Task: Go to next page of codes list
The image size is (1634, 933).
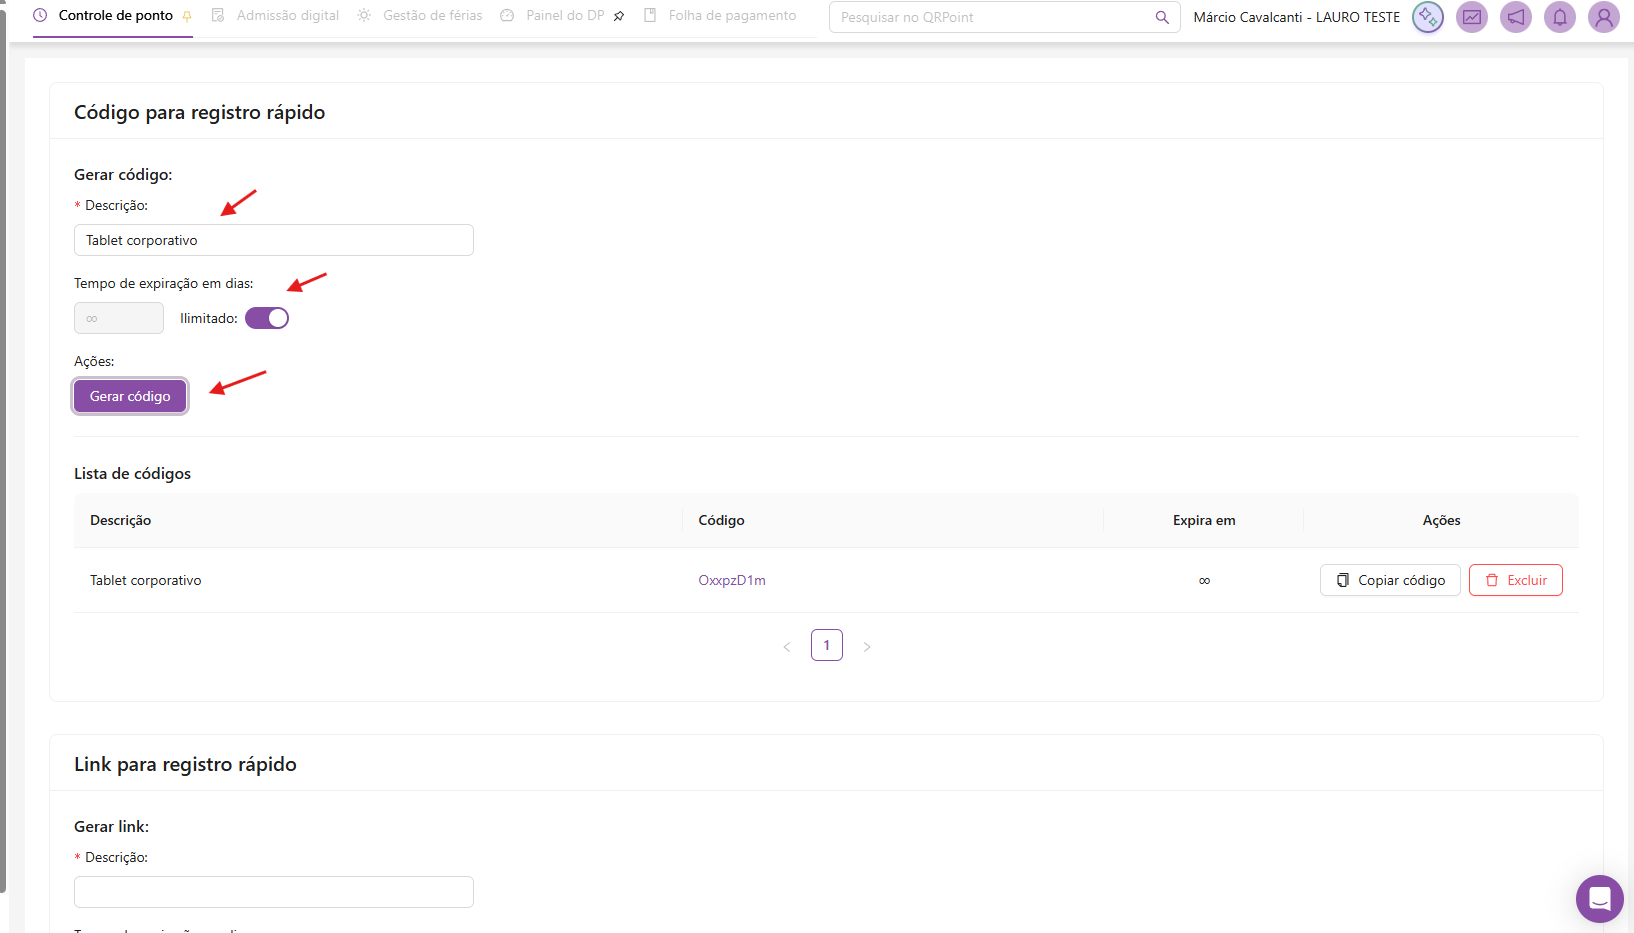Action: 867,646
